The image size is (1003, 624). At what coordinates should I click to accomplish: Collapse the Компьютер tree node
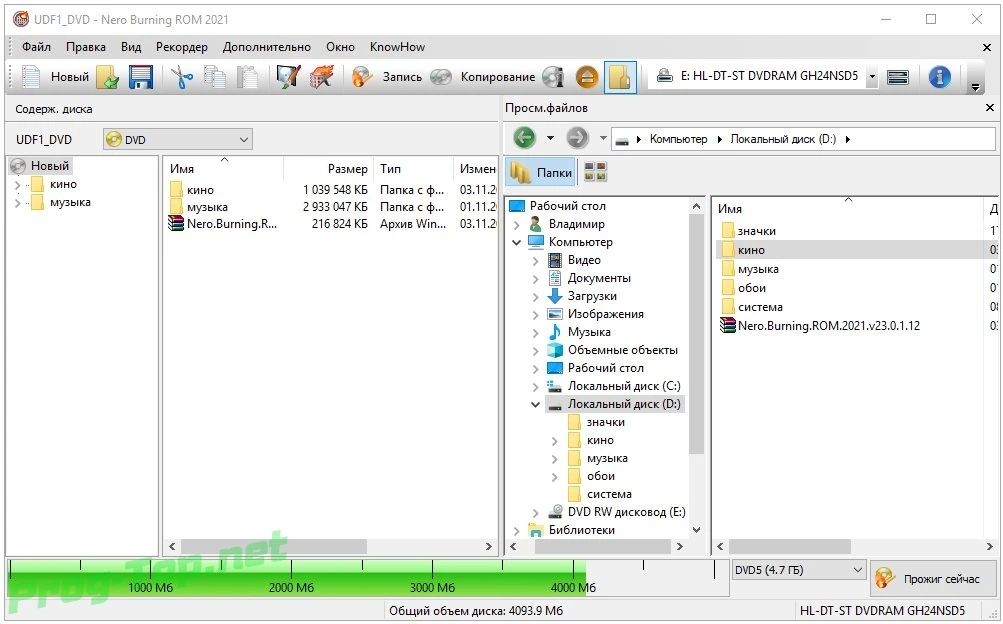[517, 242]
